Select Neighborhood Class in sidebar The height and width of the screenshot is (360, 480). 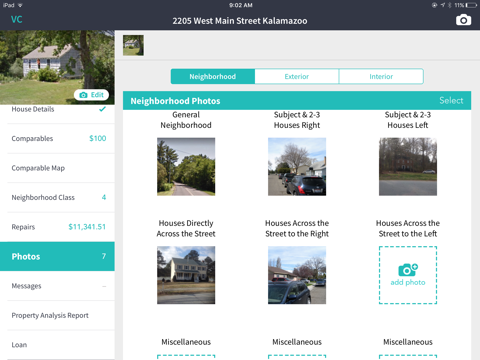(57, 197)
